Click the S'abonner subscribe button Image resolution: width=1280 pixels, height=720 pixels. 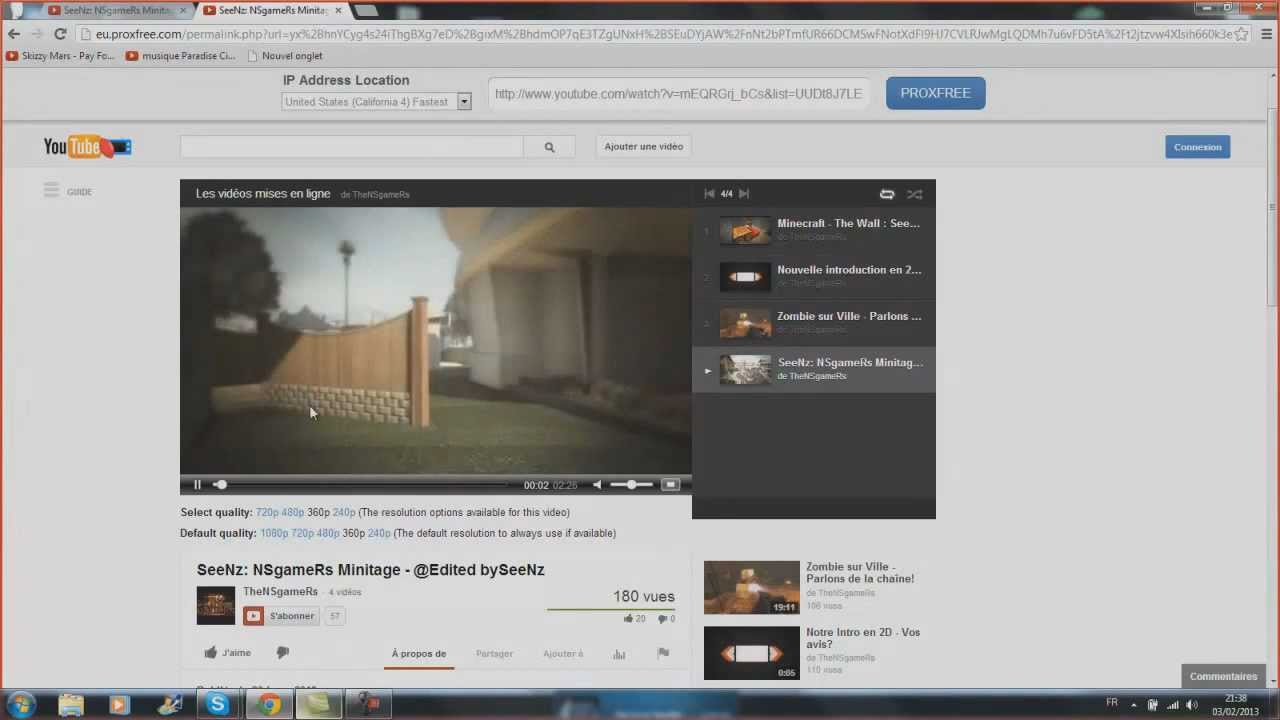pos(281,616)
